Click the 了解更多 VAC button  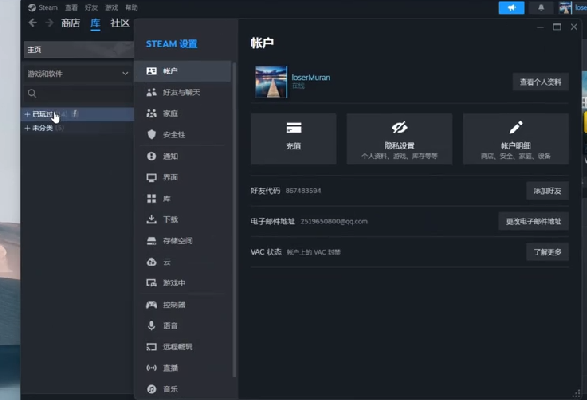[x=547, y=252]
